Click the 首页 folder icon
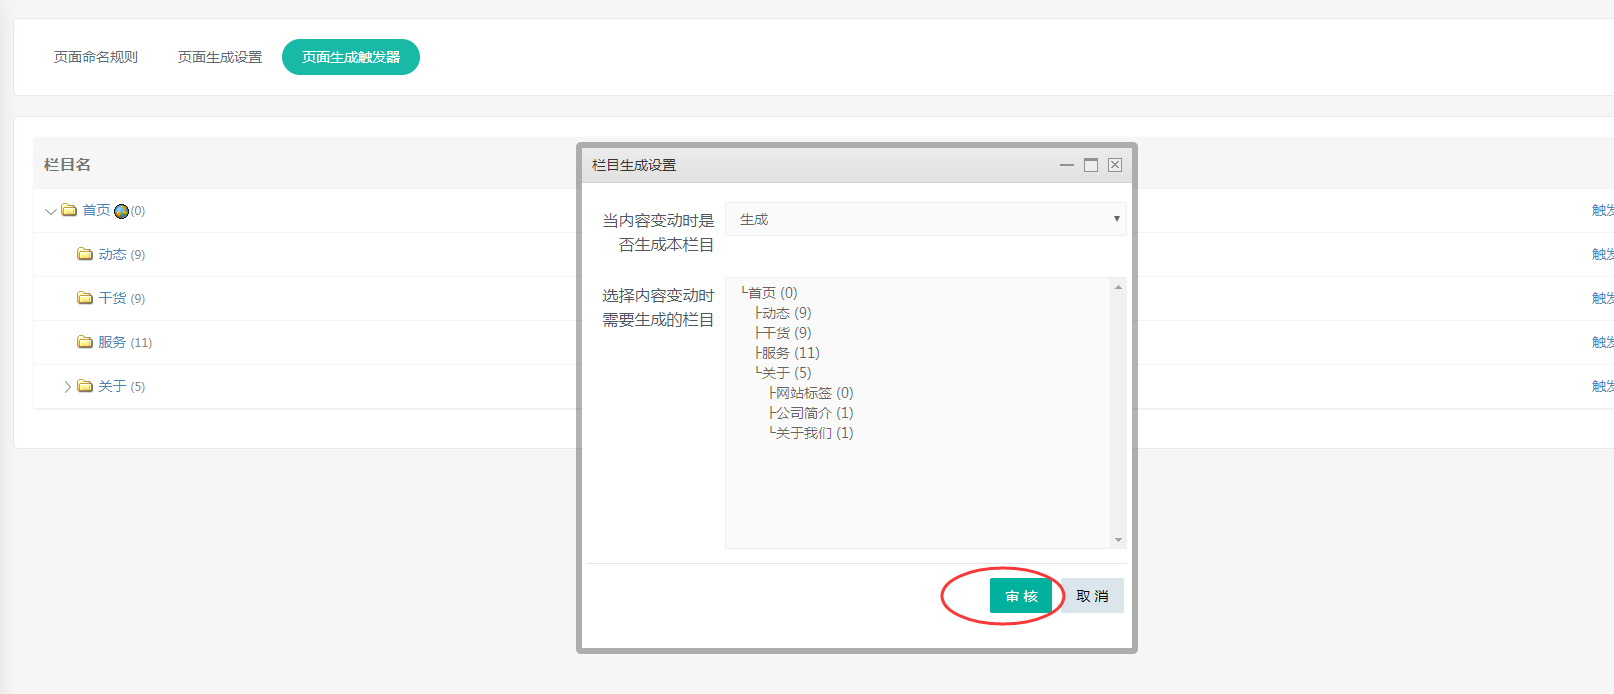 pos(69,210)
